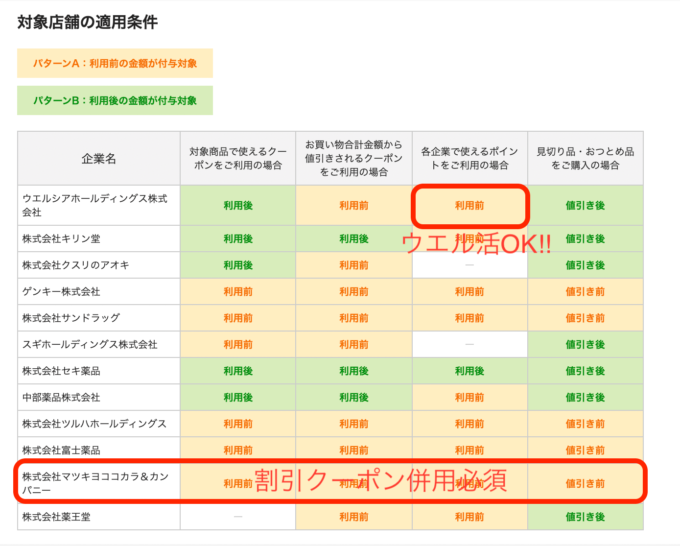Click the heading 対象店舗の適用条件
This screenshot has width=680, height=546.
pyautogui.click(x=87, y=22)
